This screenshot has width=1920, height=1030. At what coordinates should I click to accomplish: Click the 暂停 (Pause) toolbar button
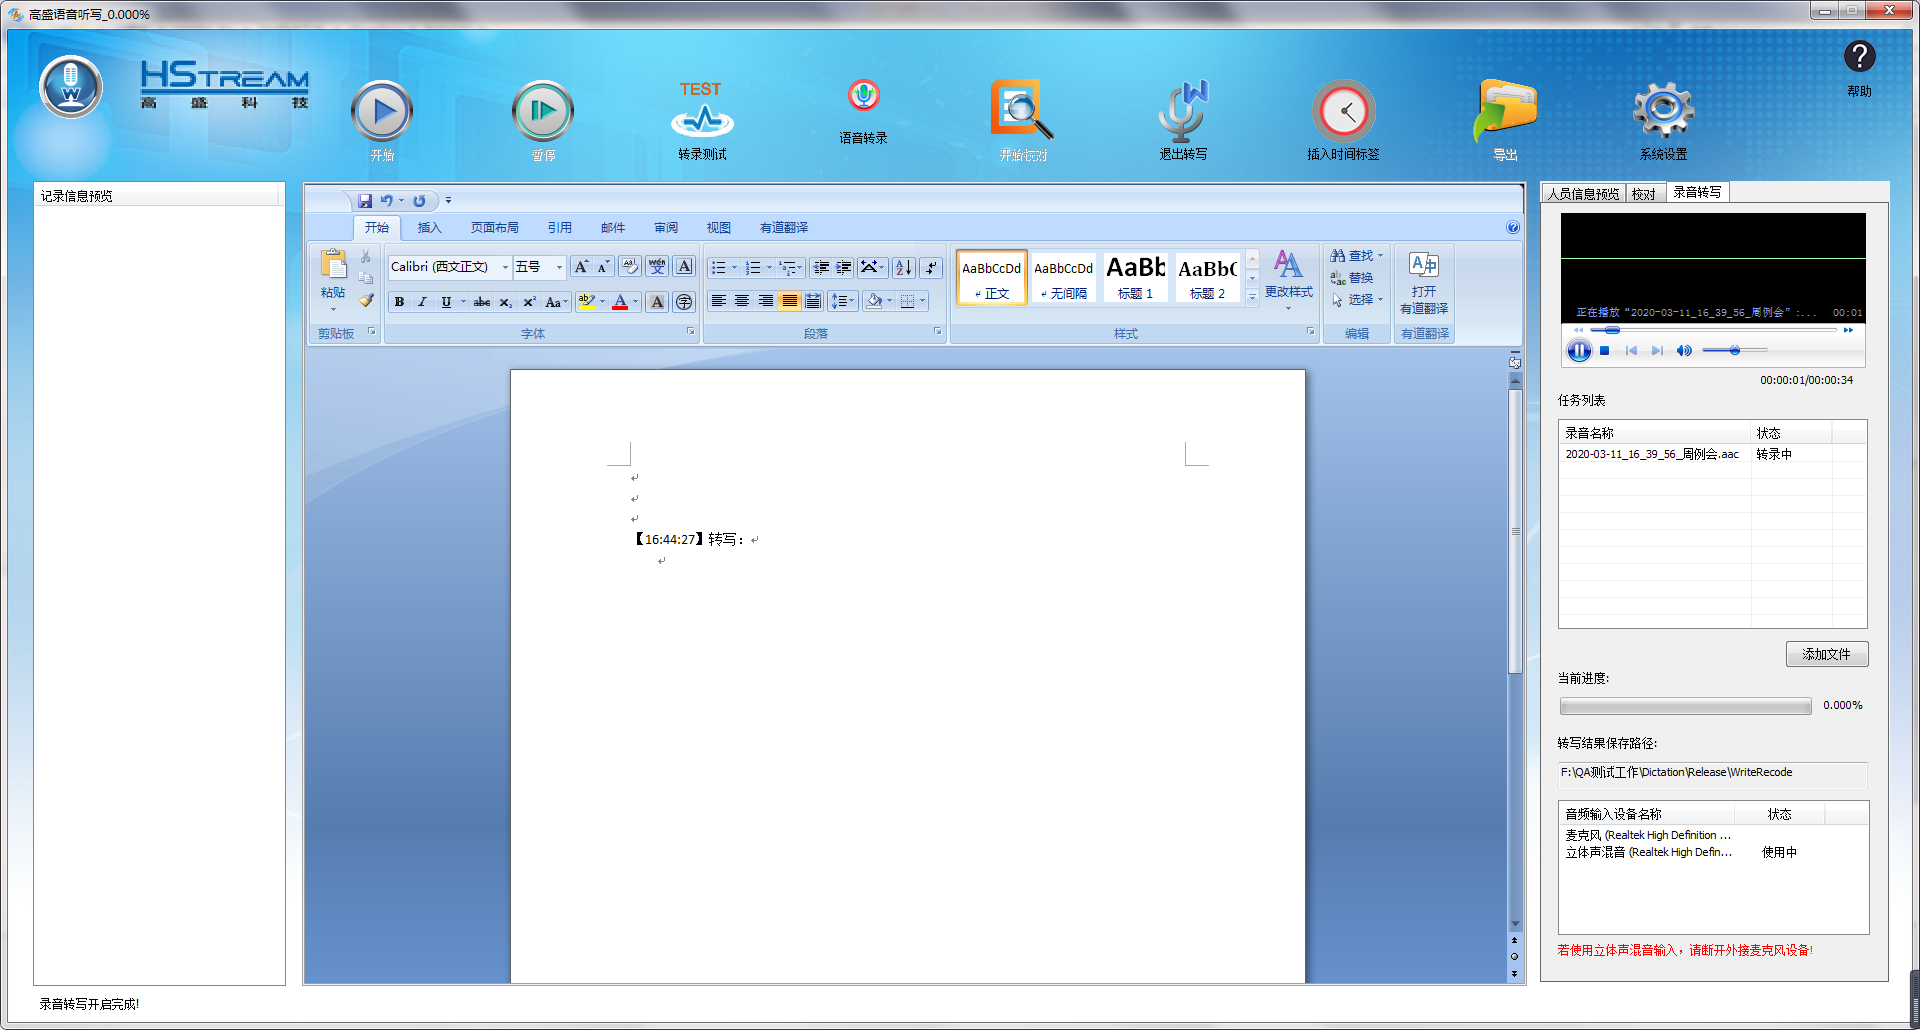point(542,111)
